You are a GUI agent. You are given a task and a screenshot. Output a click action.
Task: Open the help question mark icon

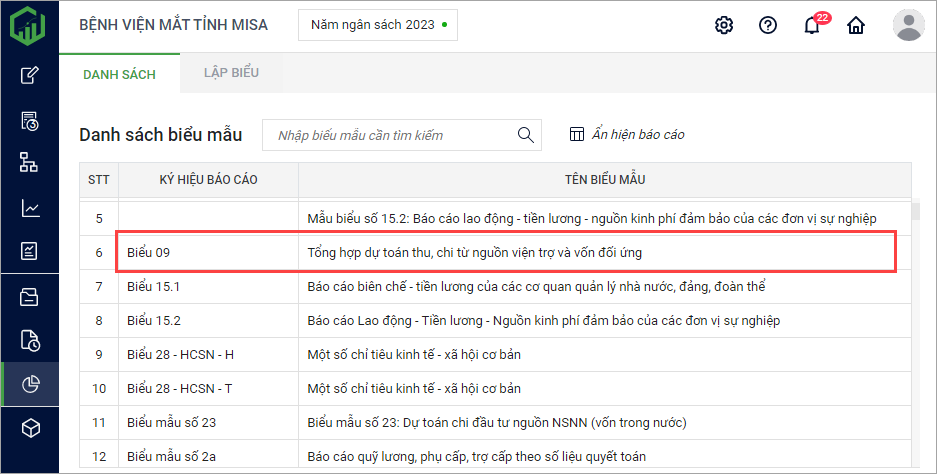(768, 26)
